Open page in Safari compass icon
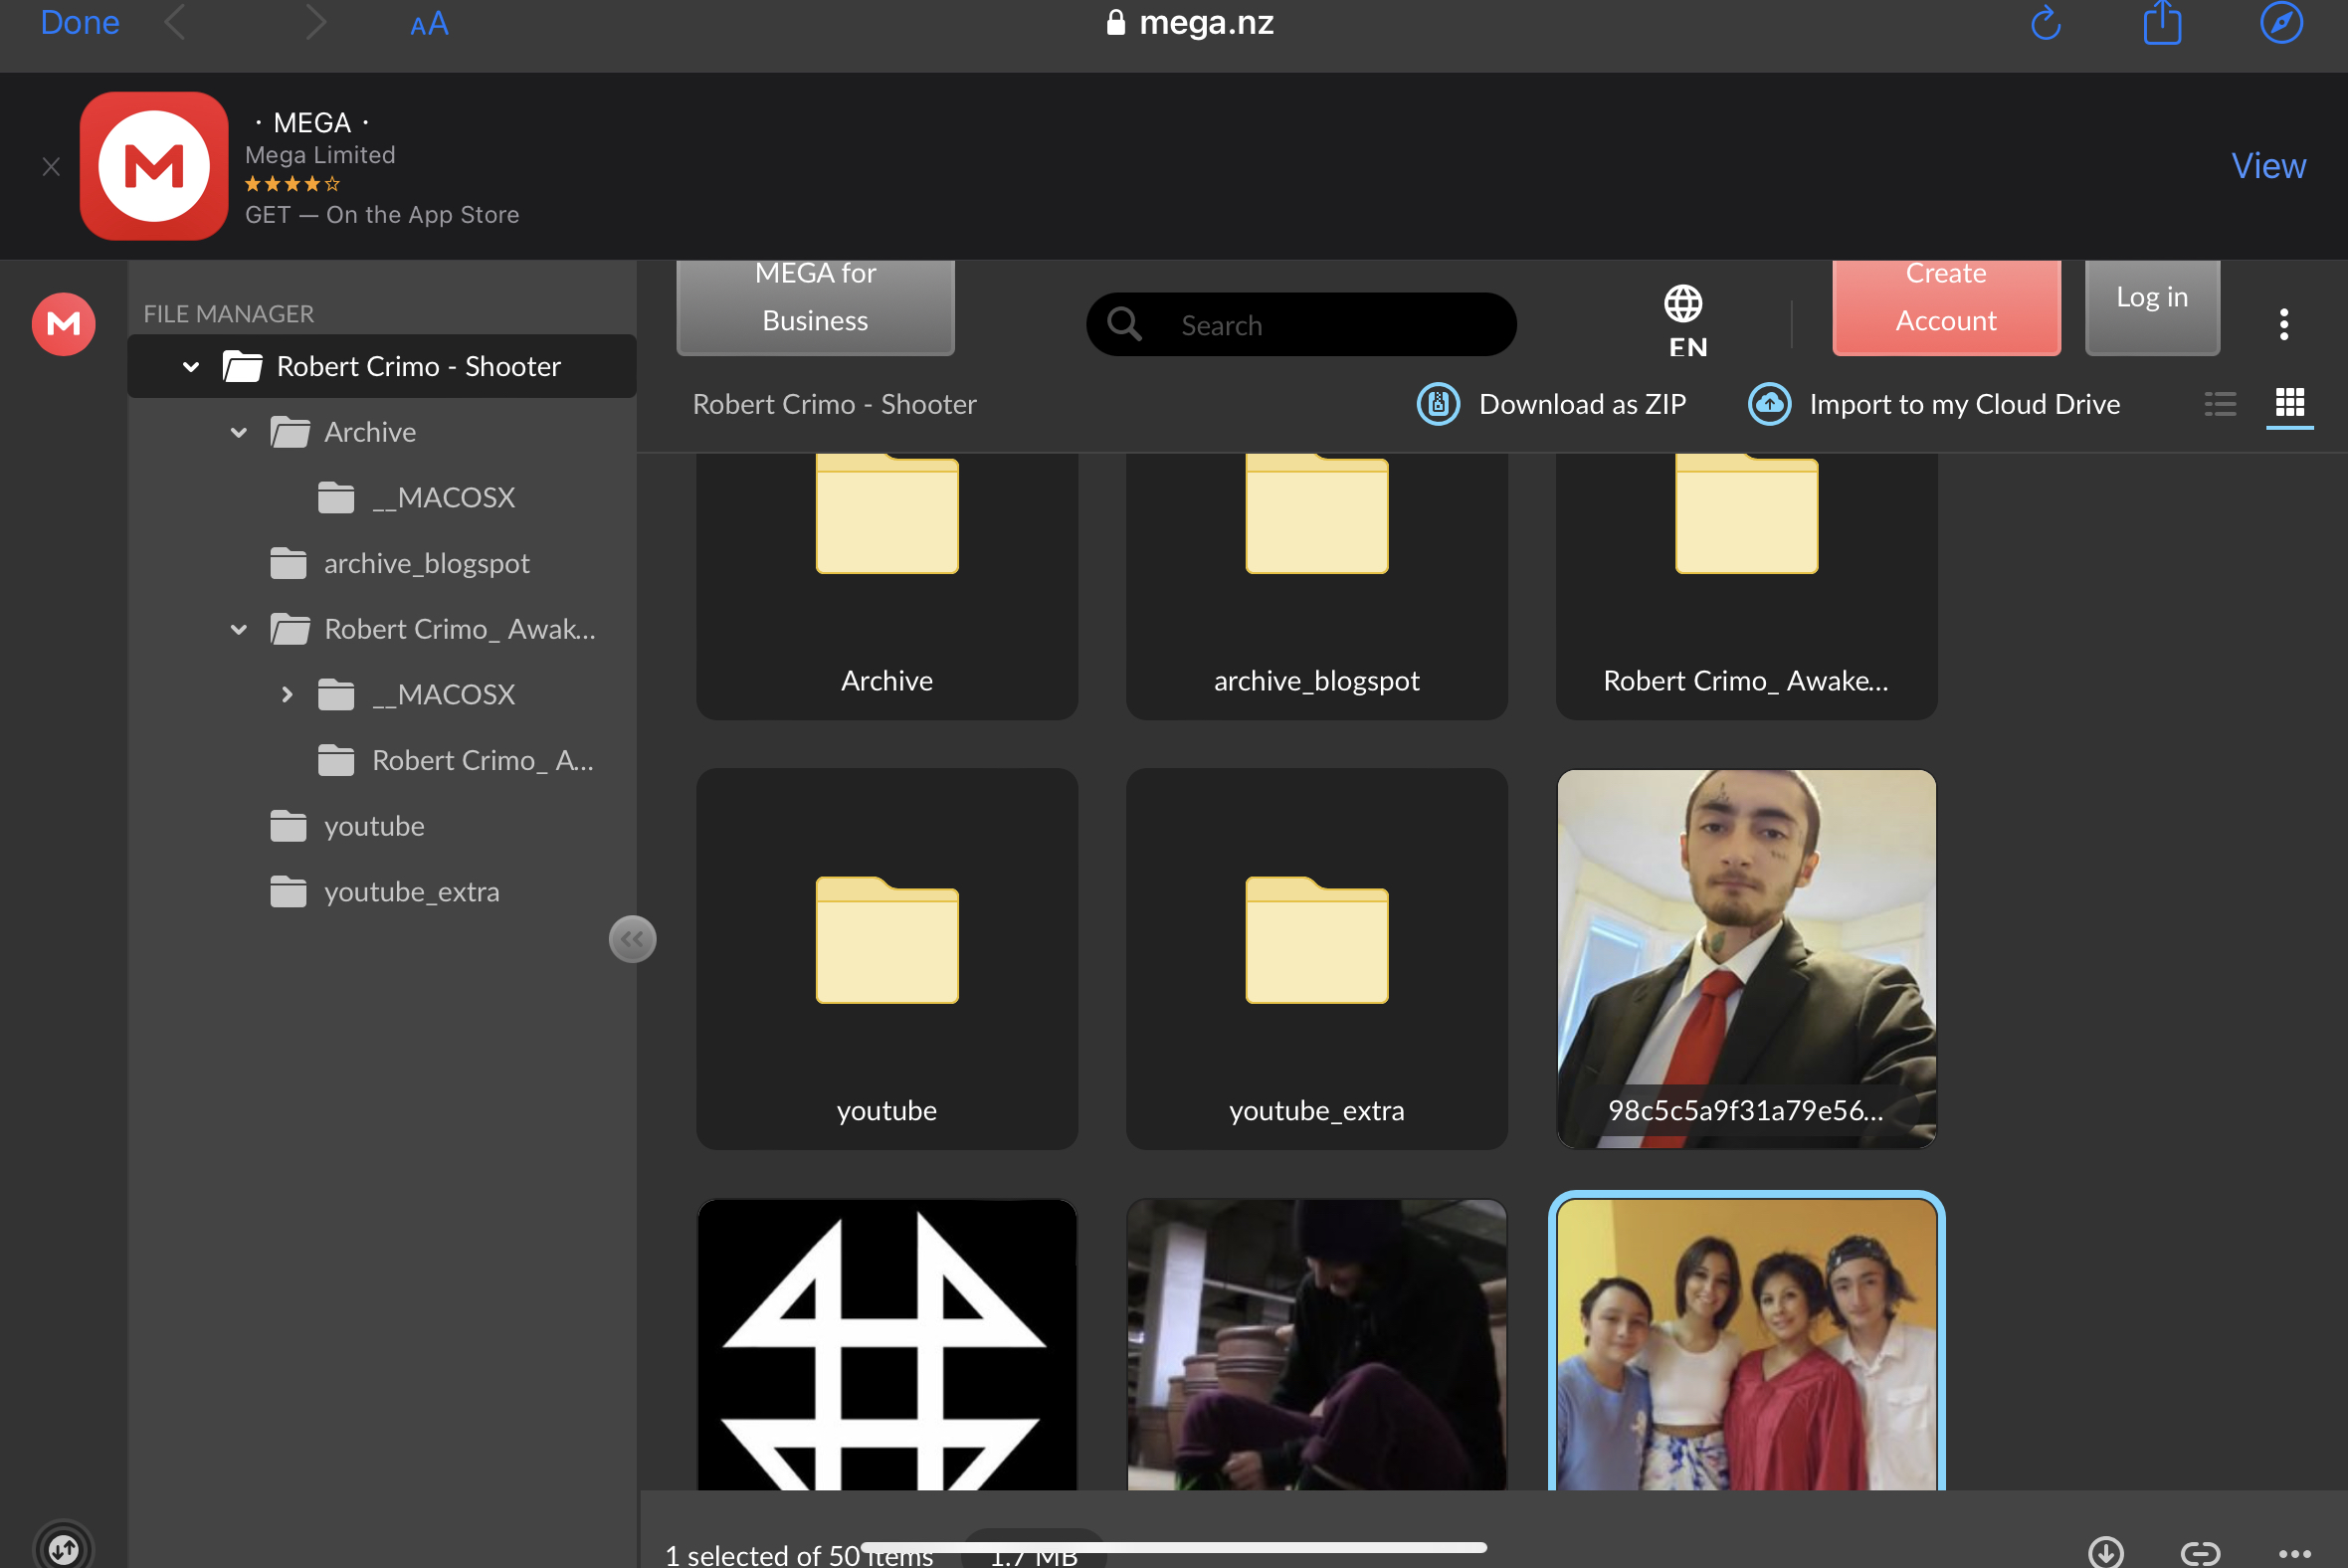Screen dimensions: 2348x1568 coord(2281,22)
